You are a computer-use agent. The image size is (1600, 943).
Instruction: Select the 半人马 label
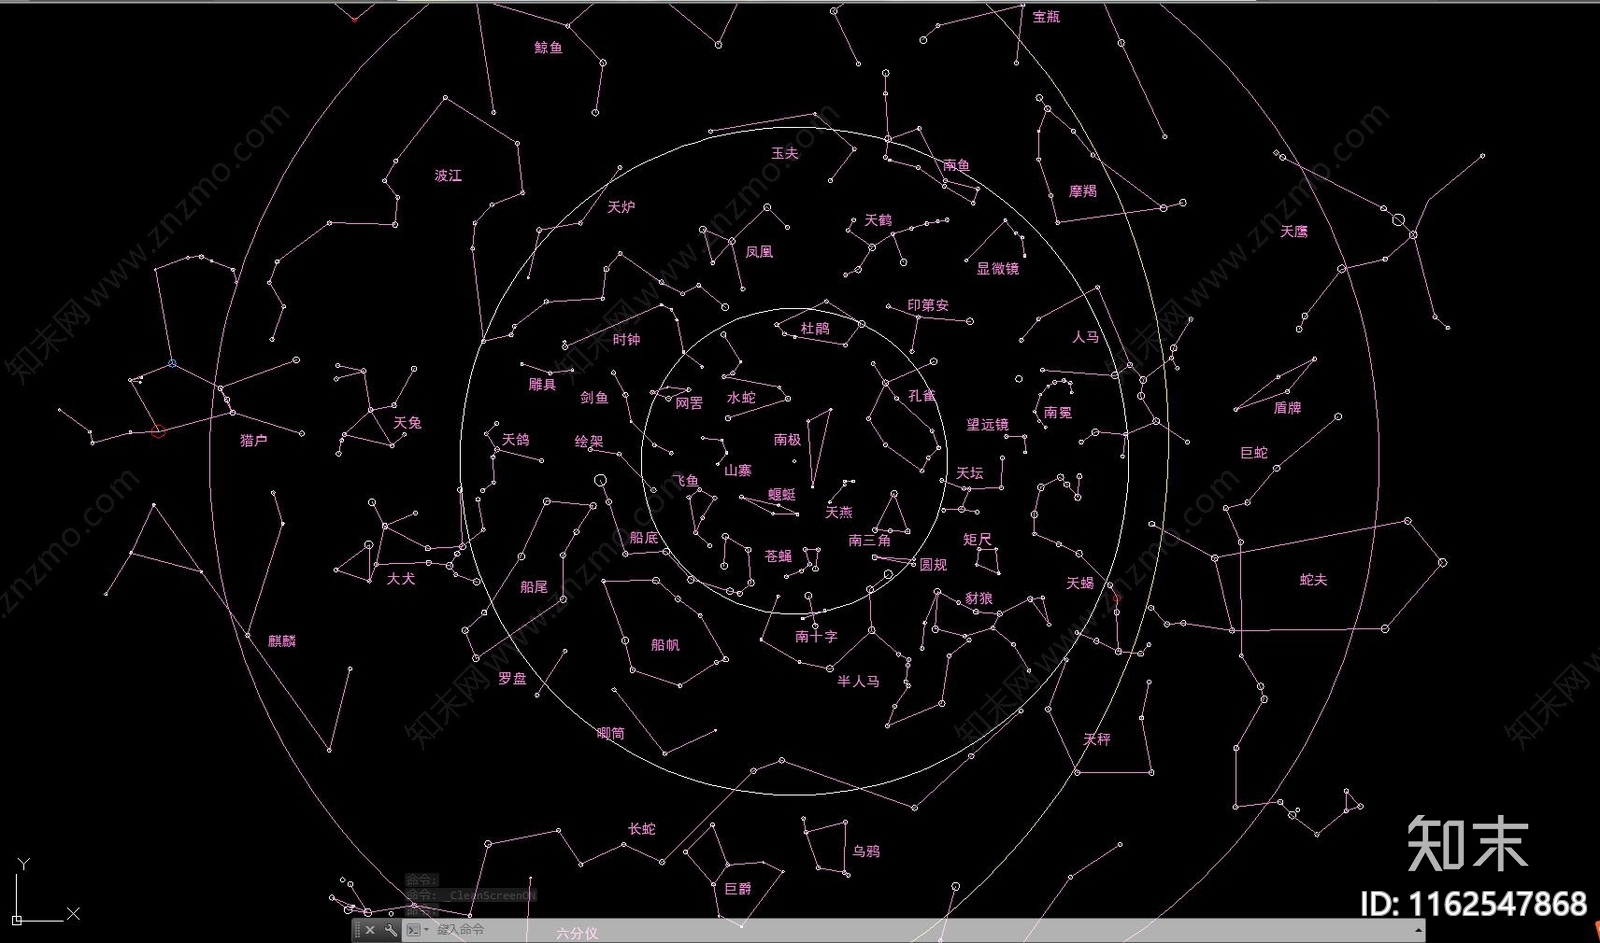858,681
